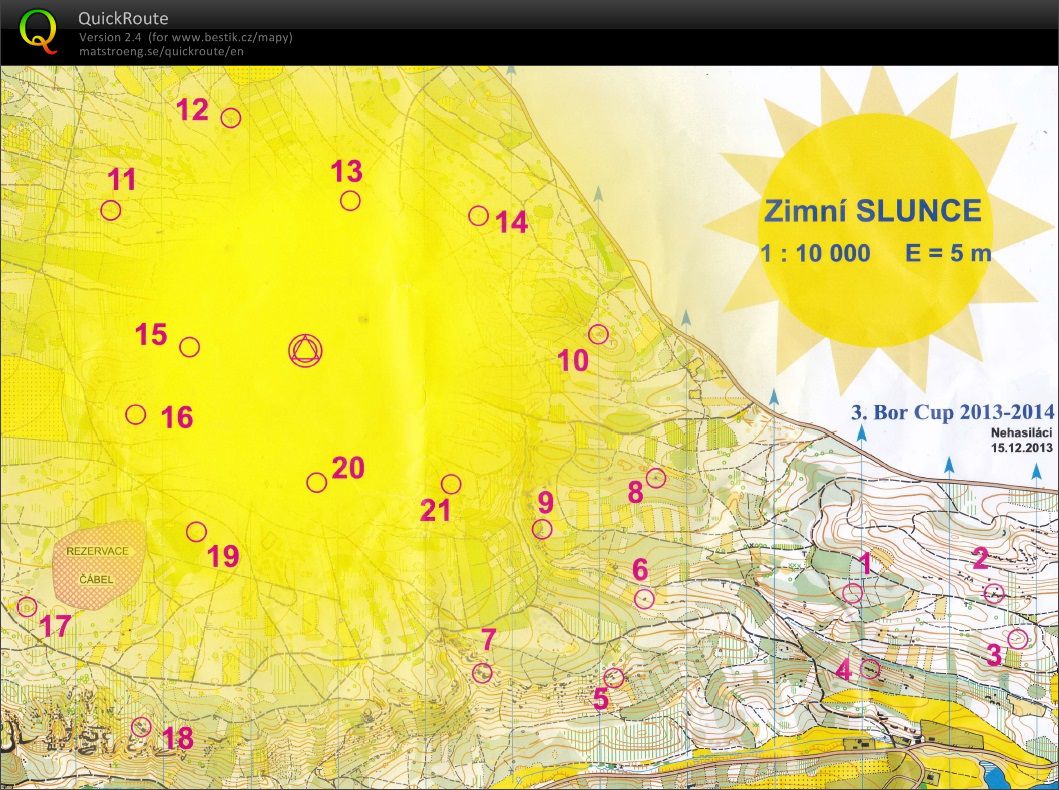Click the control circle marked 4
Image resolution: width=1059 pixels, height=790 pixels.
point(870,669)
